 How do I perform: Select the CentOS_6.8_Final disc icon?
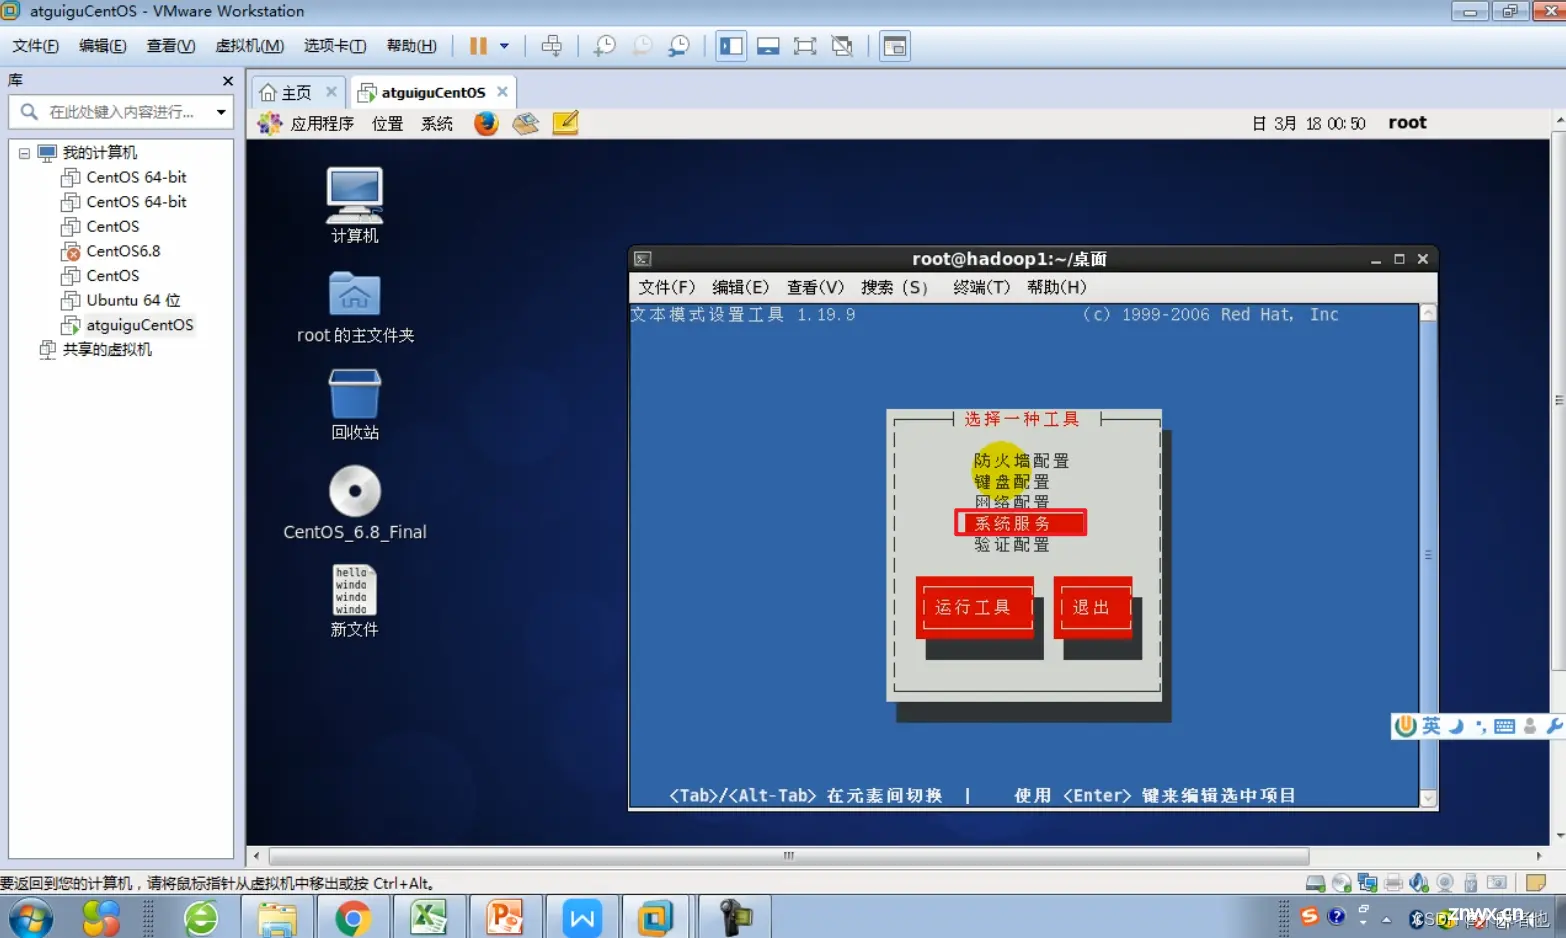355,503
